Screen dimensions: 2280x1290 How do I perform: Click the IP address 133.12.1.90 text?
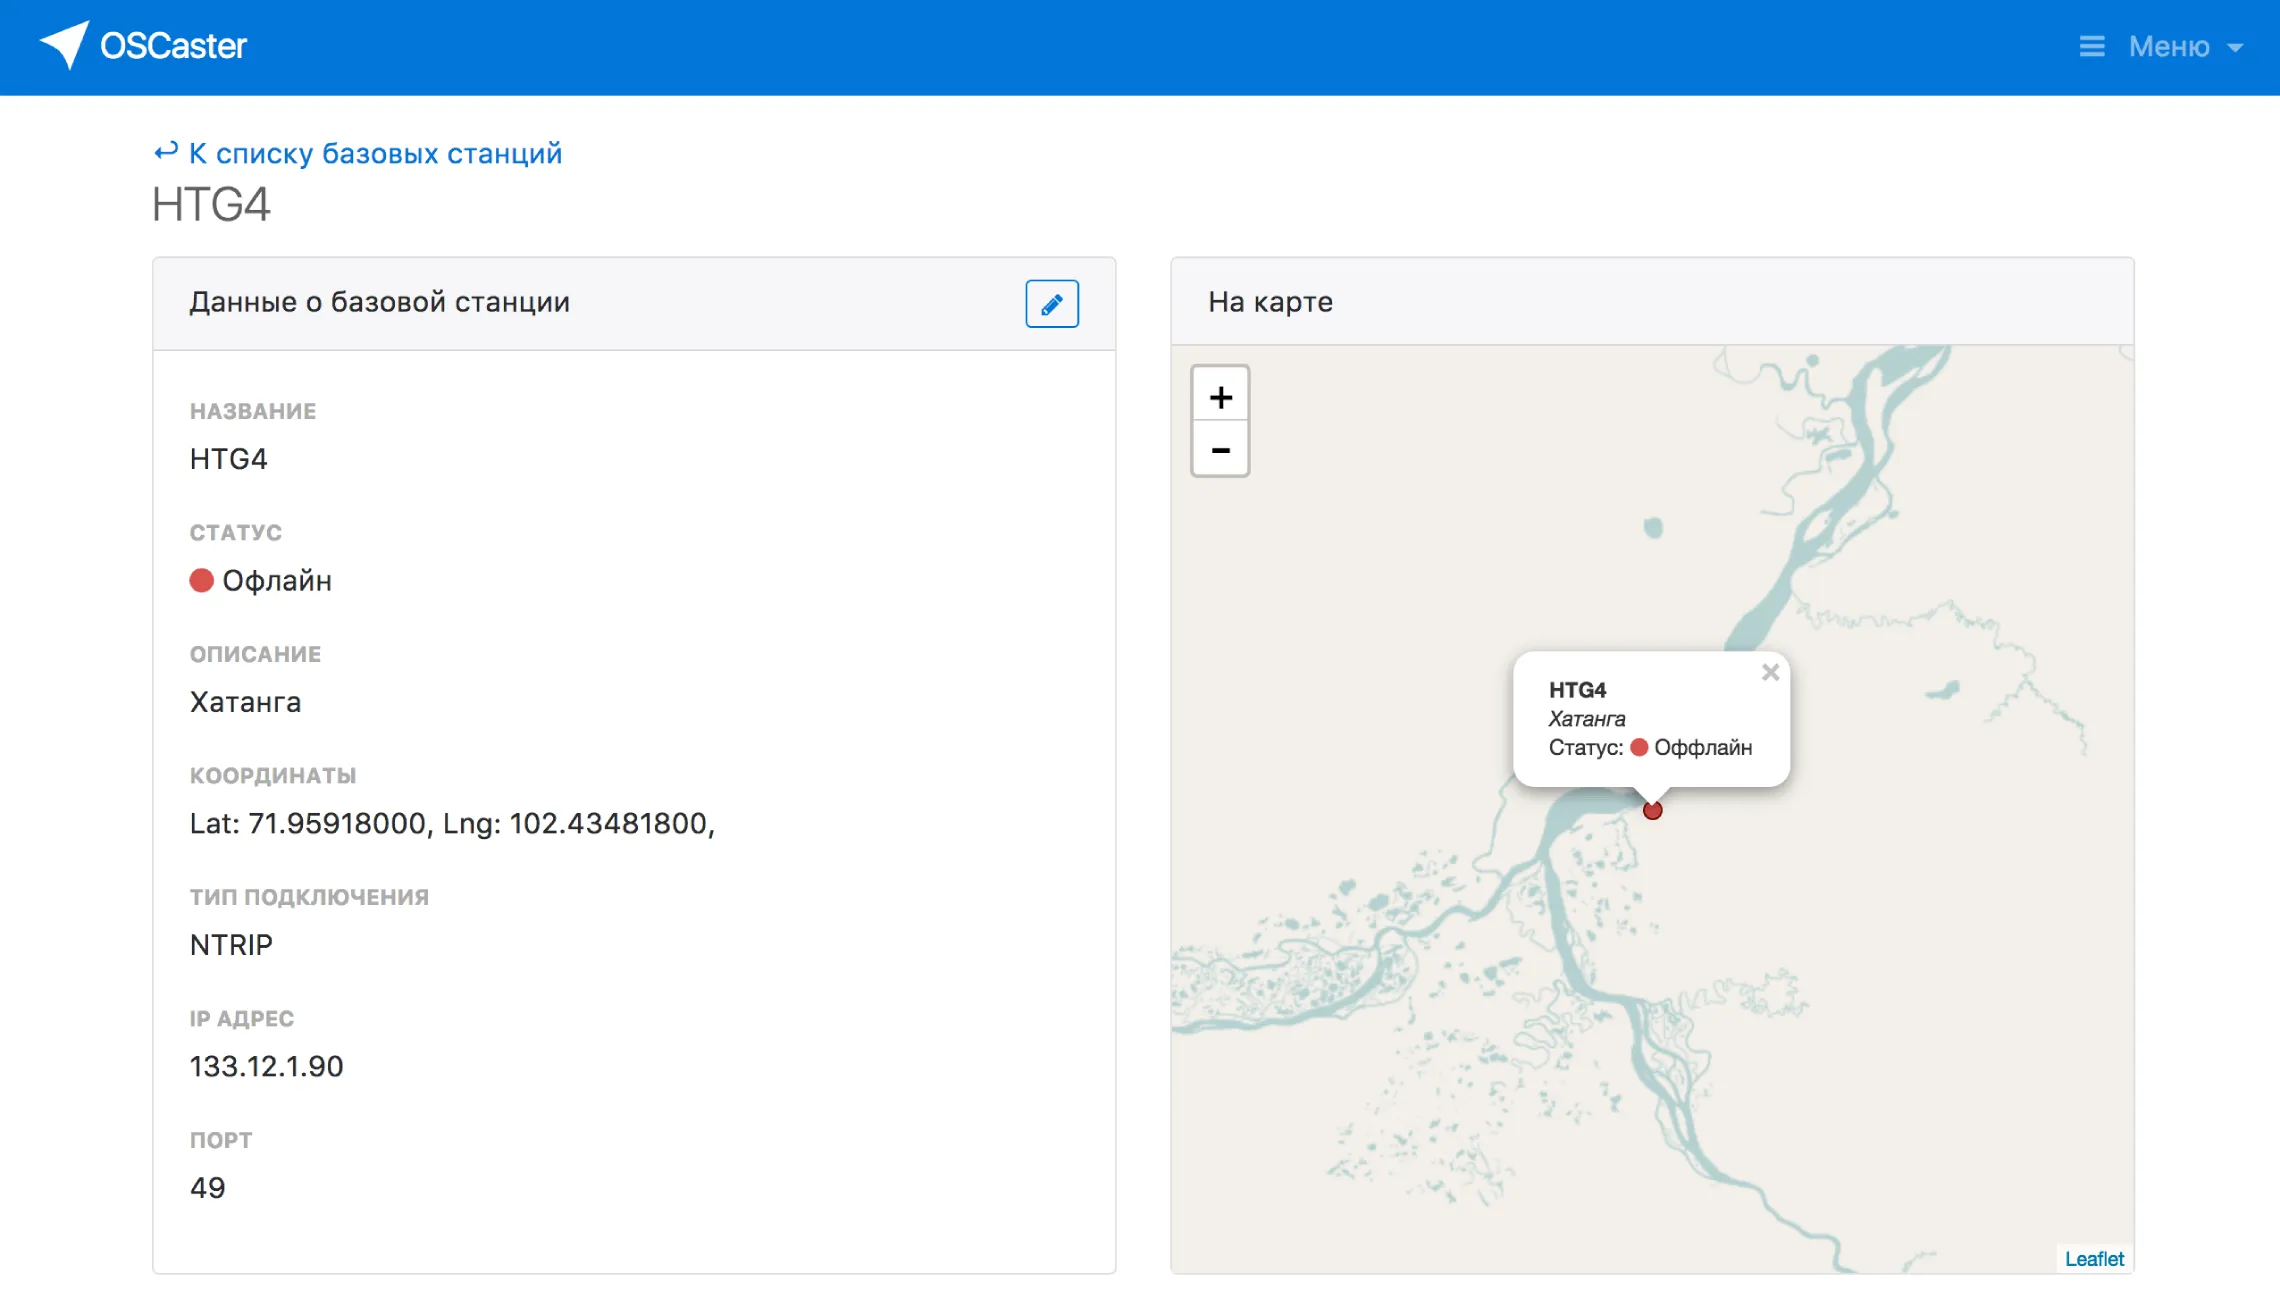(x=266, y=1067)
